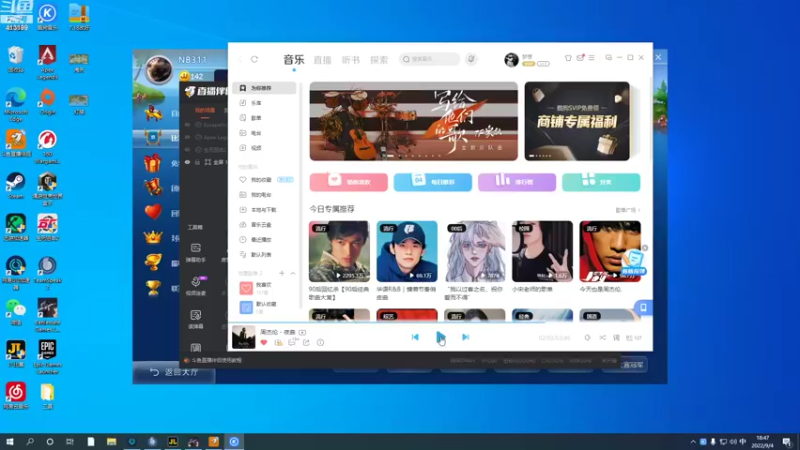
Task: Open the now-playing album cover
Action: click(x=243, y=337)
